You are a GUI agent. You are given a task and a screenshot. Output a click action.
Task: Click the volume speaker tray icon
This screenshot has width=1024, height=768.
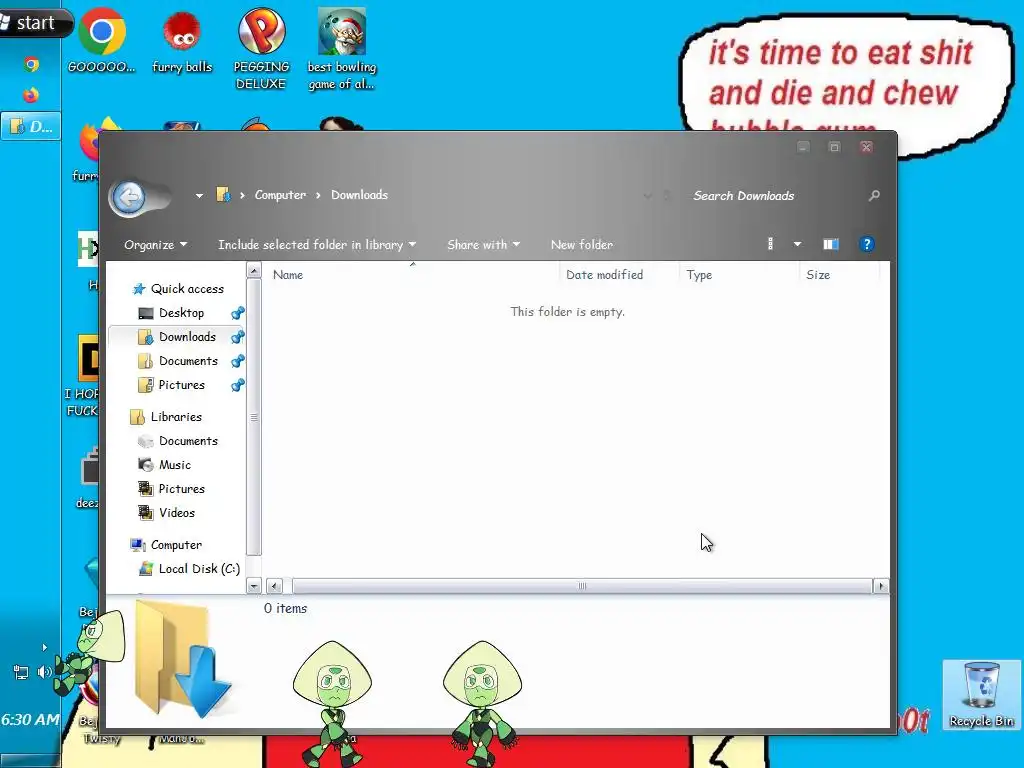pos(44,672)
